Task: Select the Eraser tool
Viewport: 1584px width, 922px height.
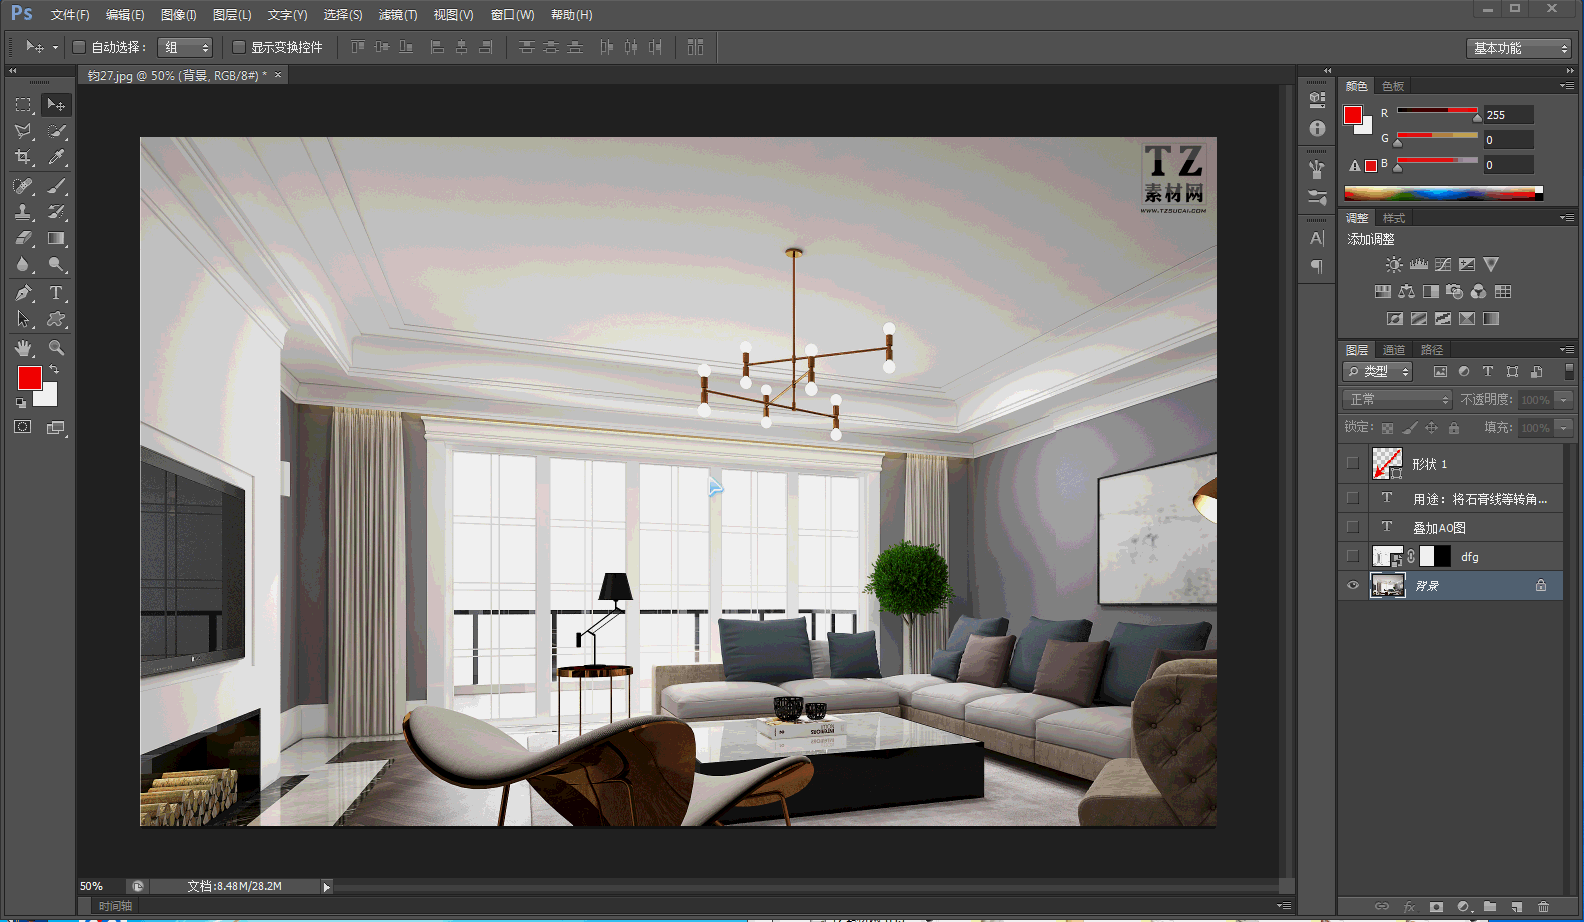Action: point(23,238)
